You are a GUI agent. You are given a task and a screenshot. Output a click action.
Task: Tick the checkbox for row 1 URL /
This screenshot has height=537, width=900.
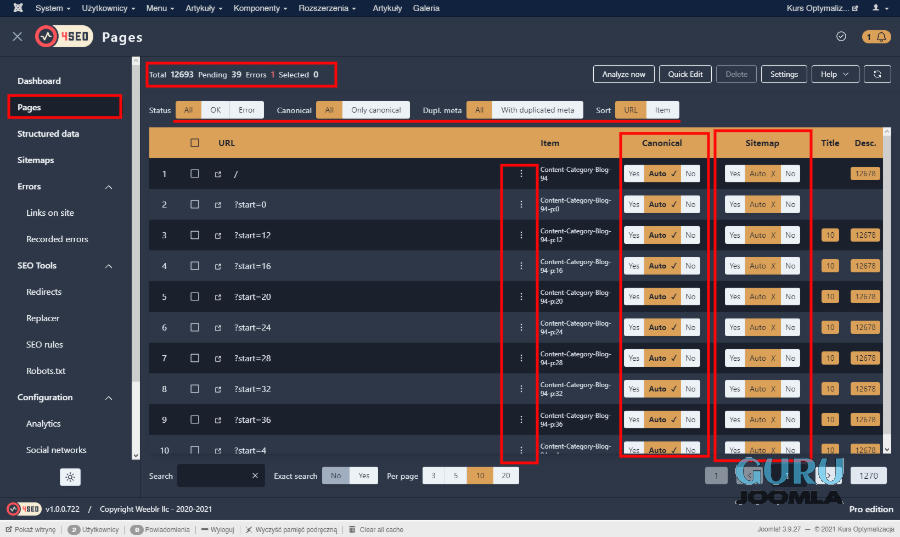195,174
